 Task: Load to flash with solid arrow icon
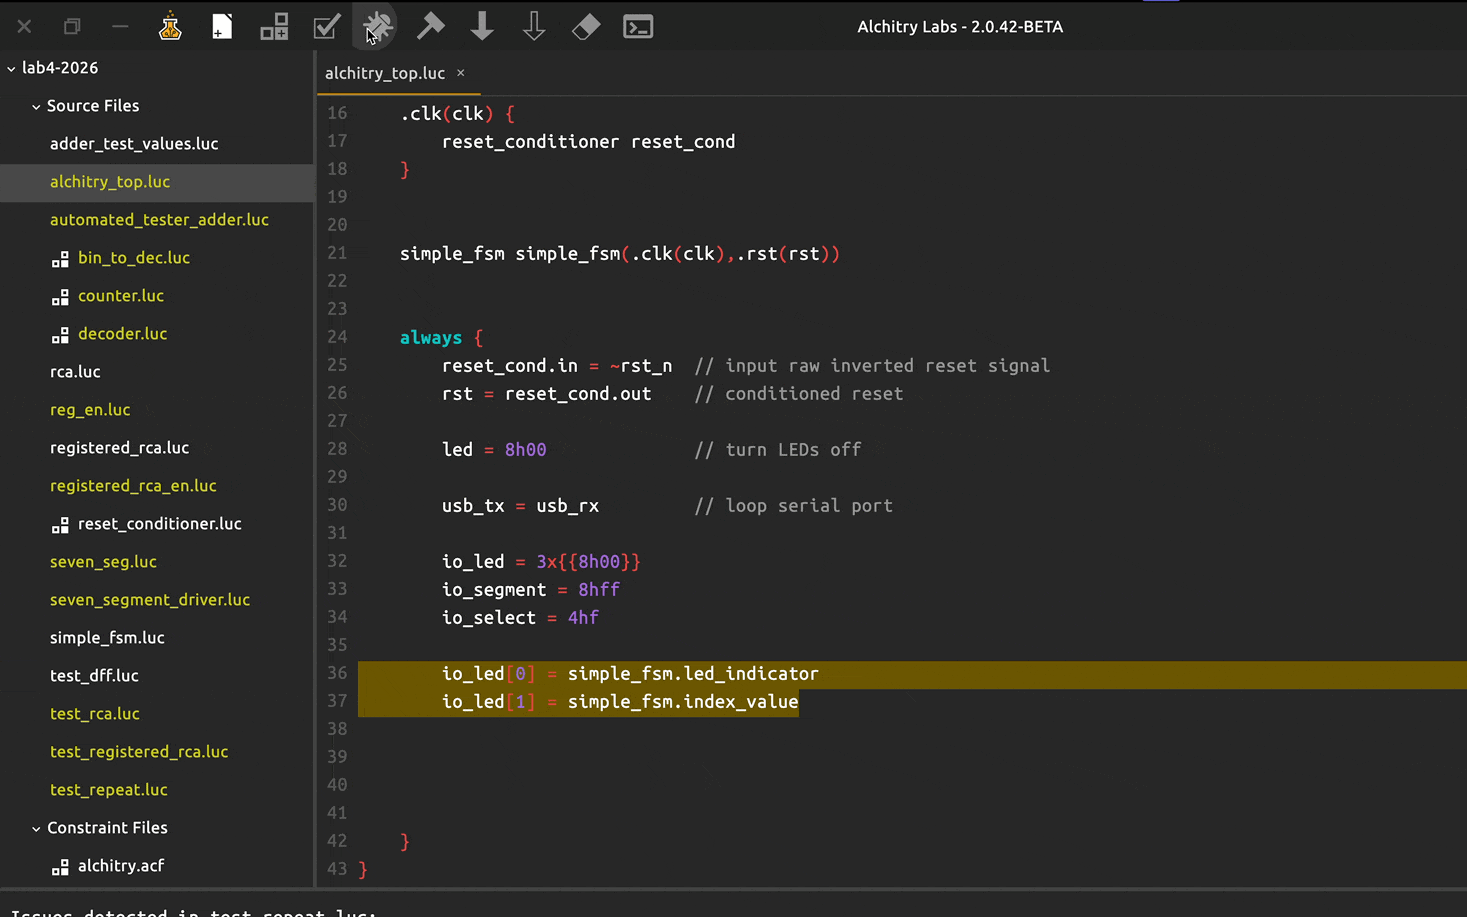[482, 27]
